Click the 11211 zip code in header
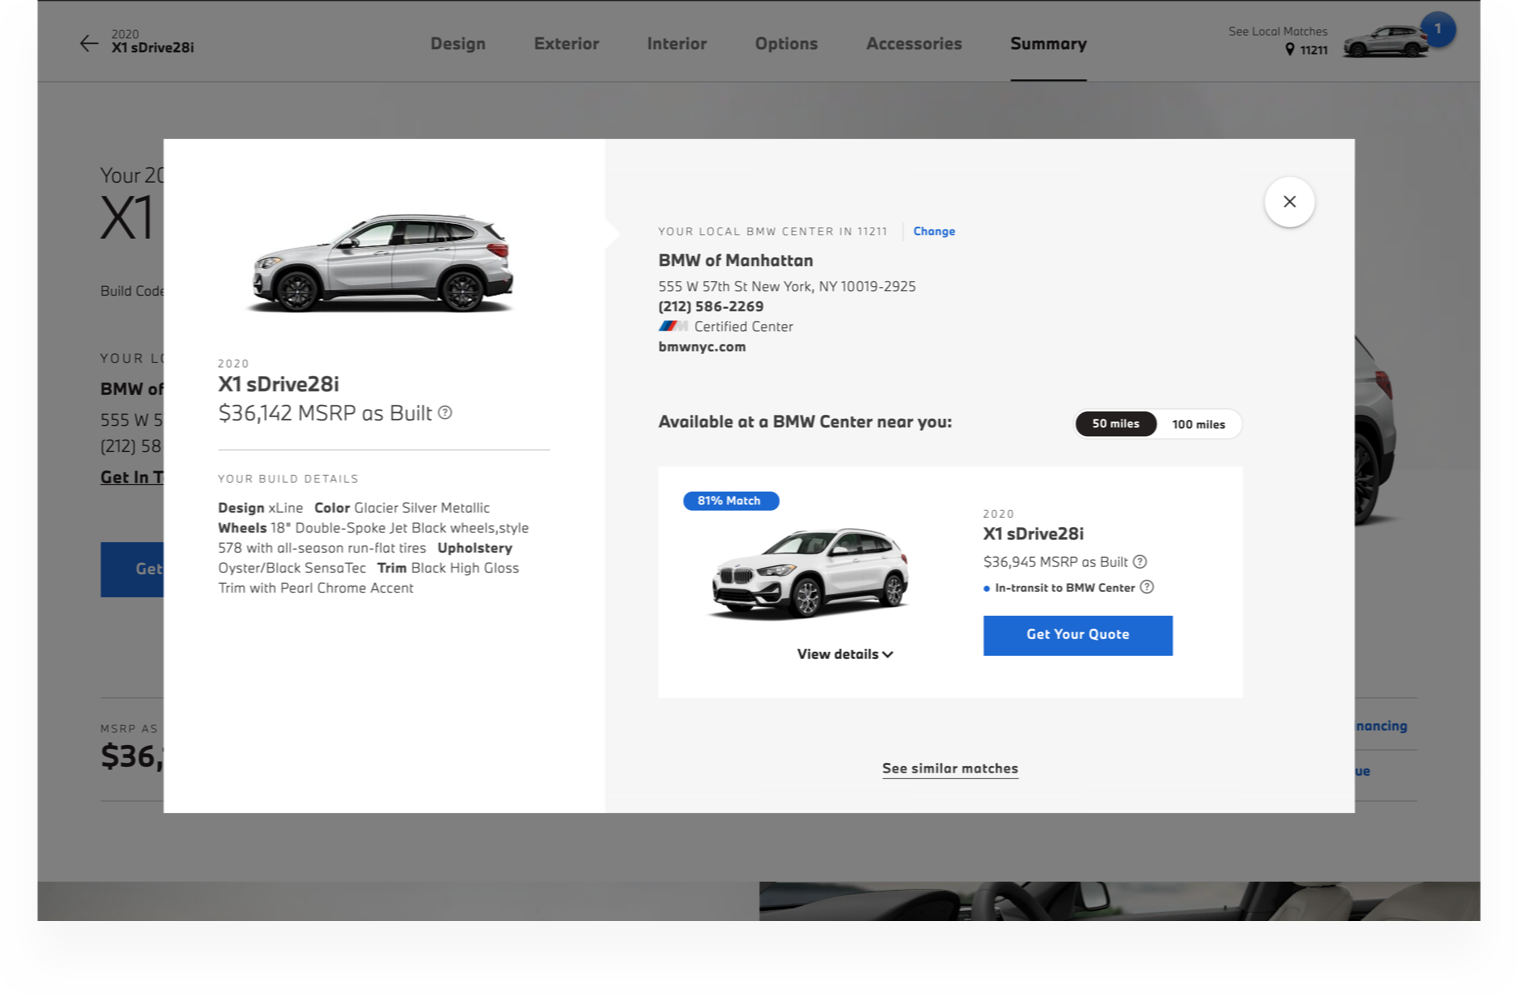 coord(1314,50)
